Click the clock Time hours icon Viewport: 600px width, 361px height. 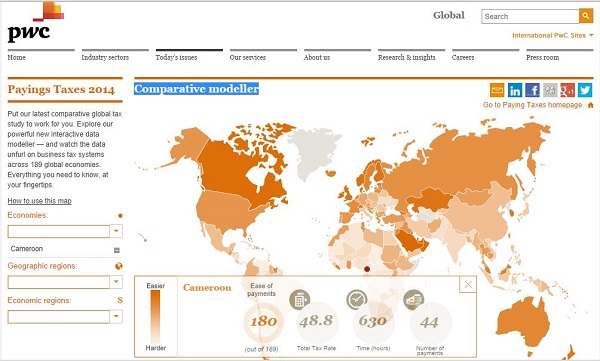[357, 299]
